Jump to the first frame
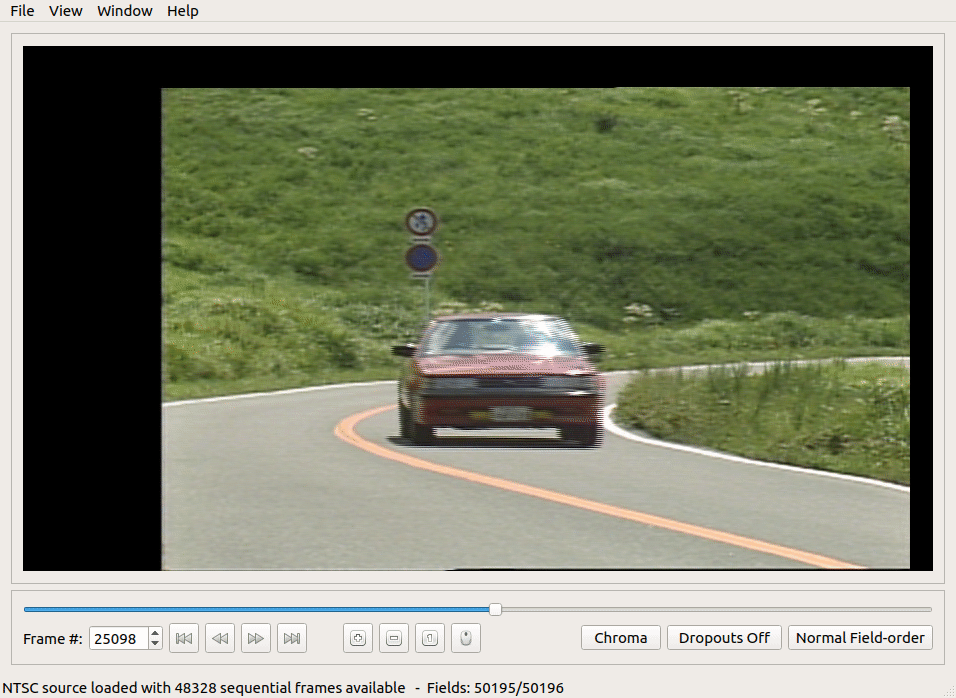Screen dimensions: 956x698 point(184,638)
